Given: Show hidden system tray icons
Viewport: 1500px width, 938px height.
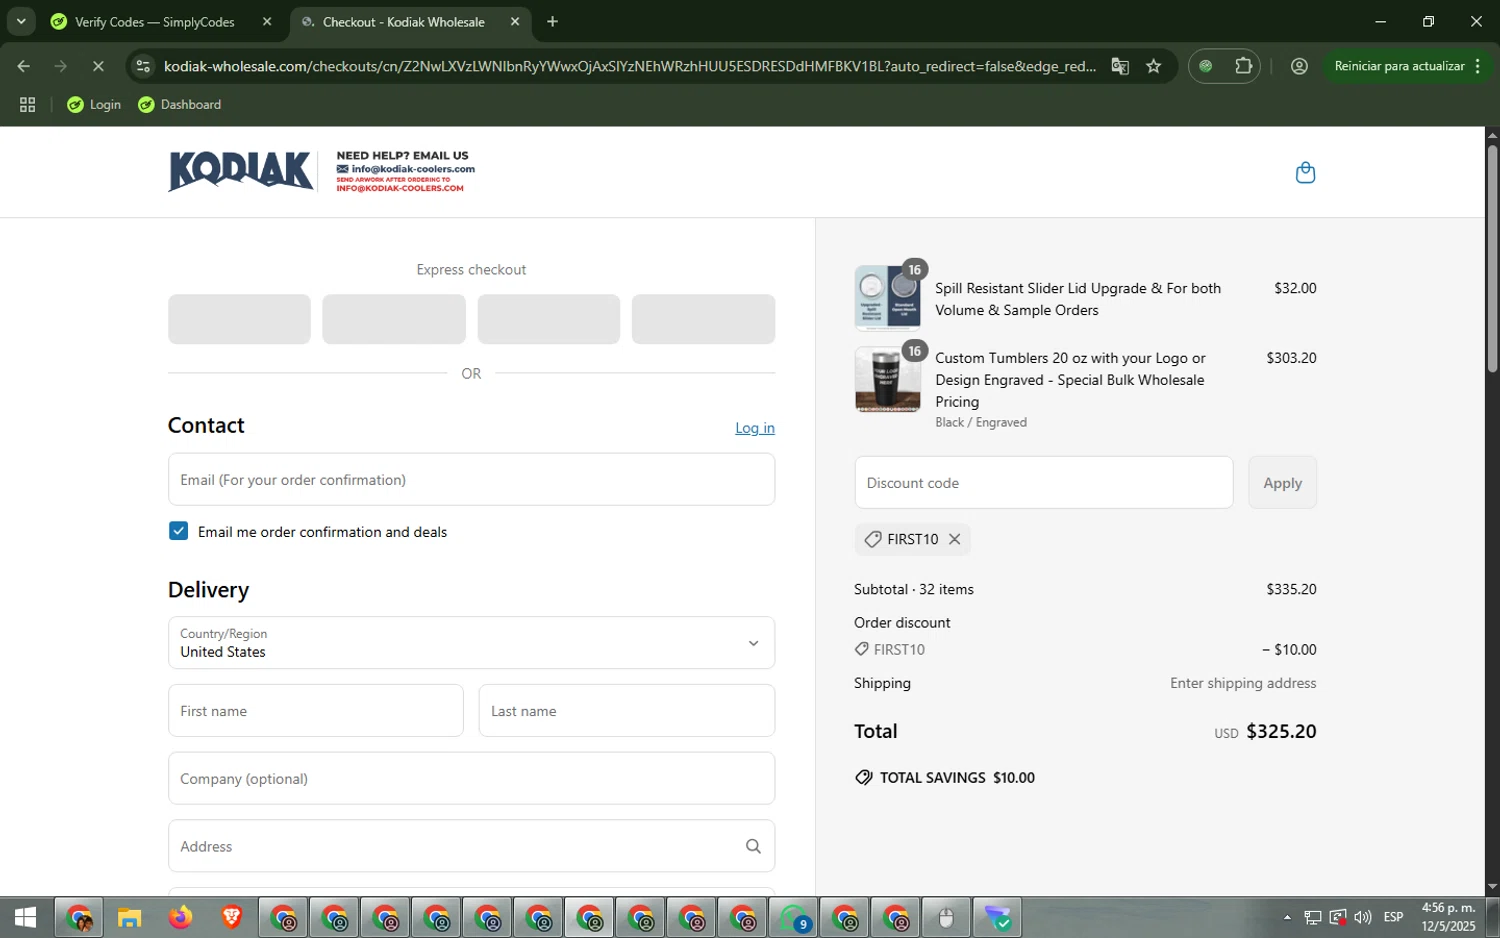Looking at the screenshot, I should [x=1286, y=917].
